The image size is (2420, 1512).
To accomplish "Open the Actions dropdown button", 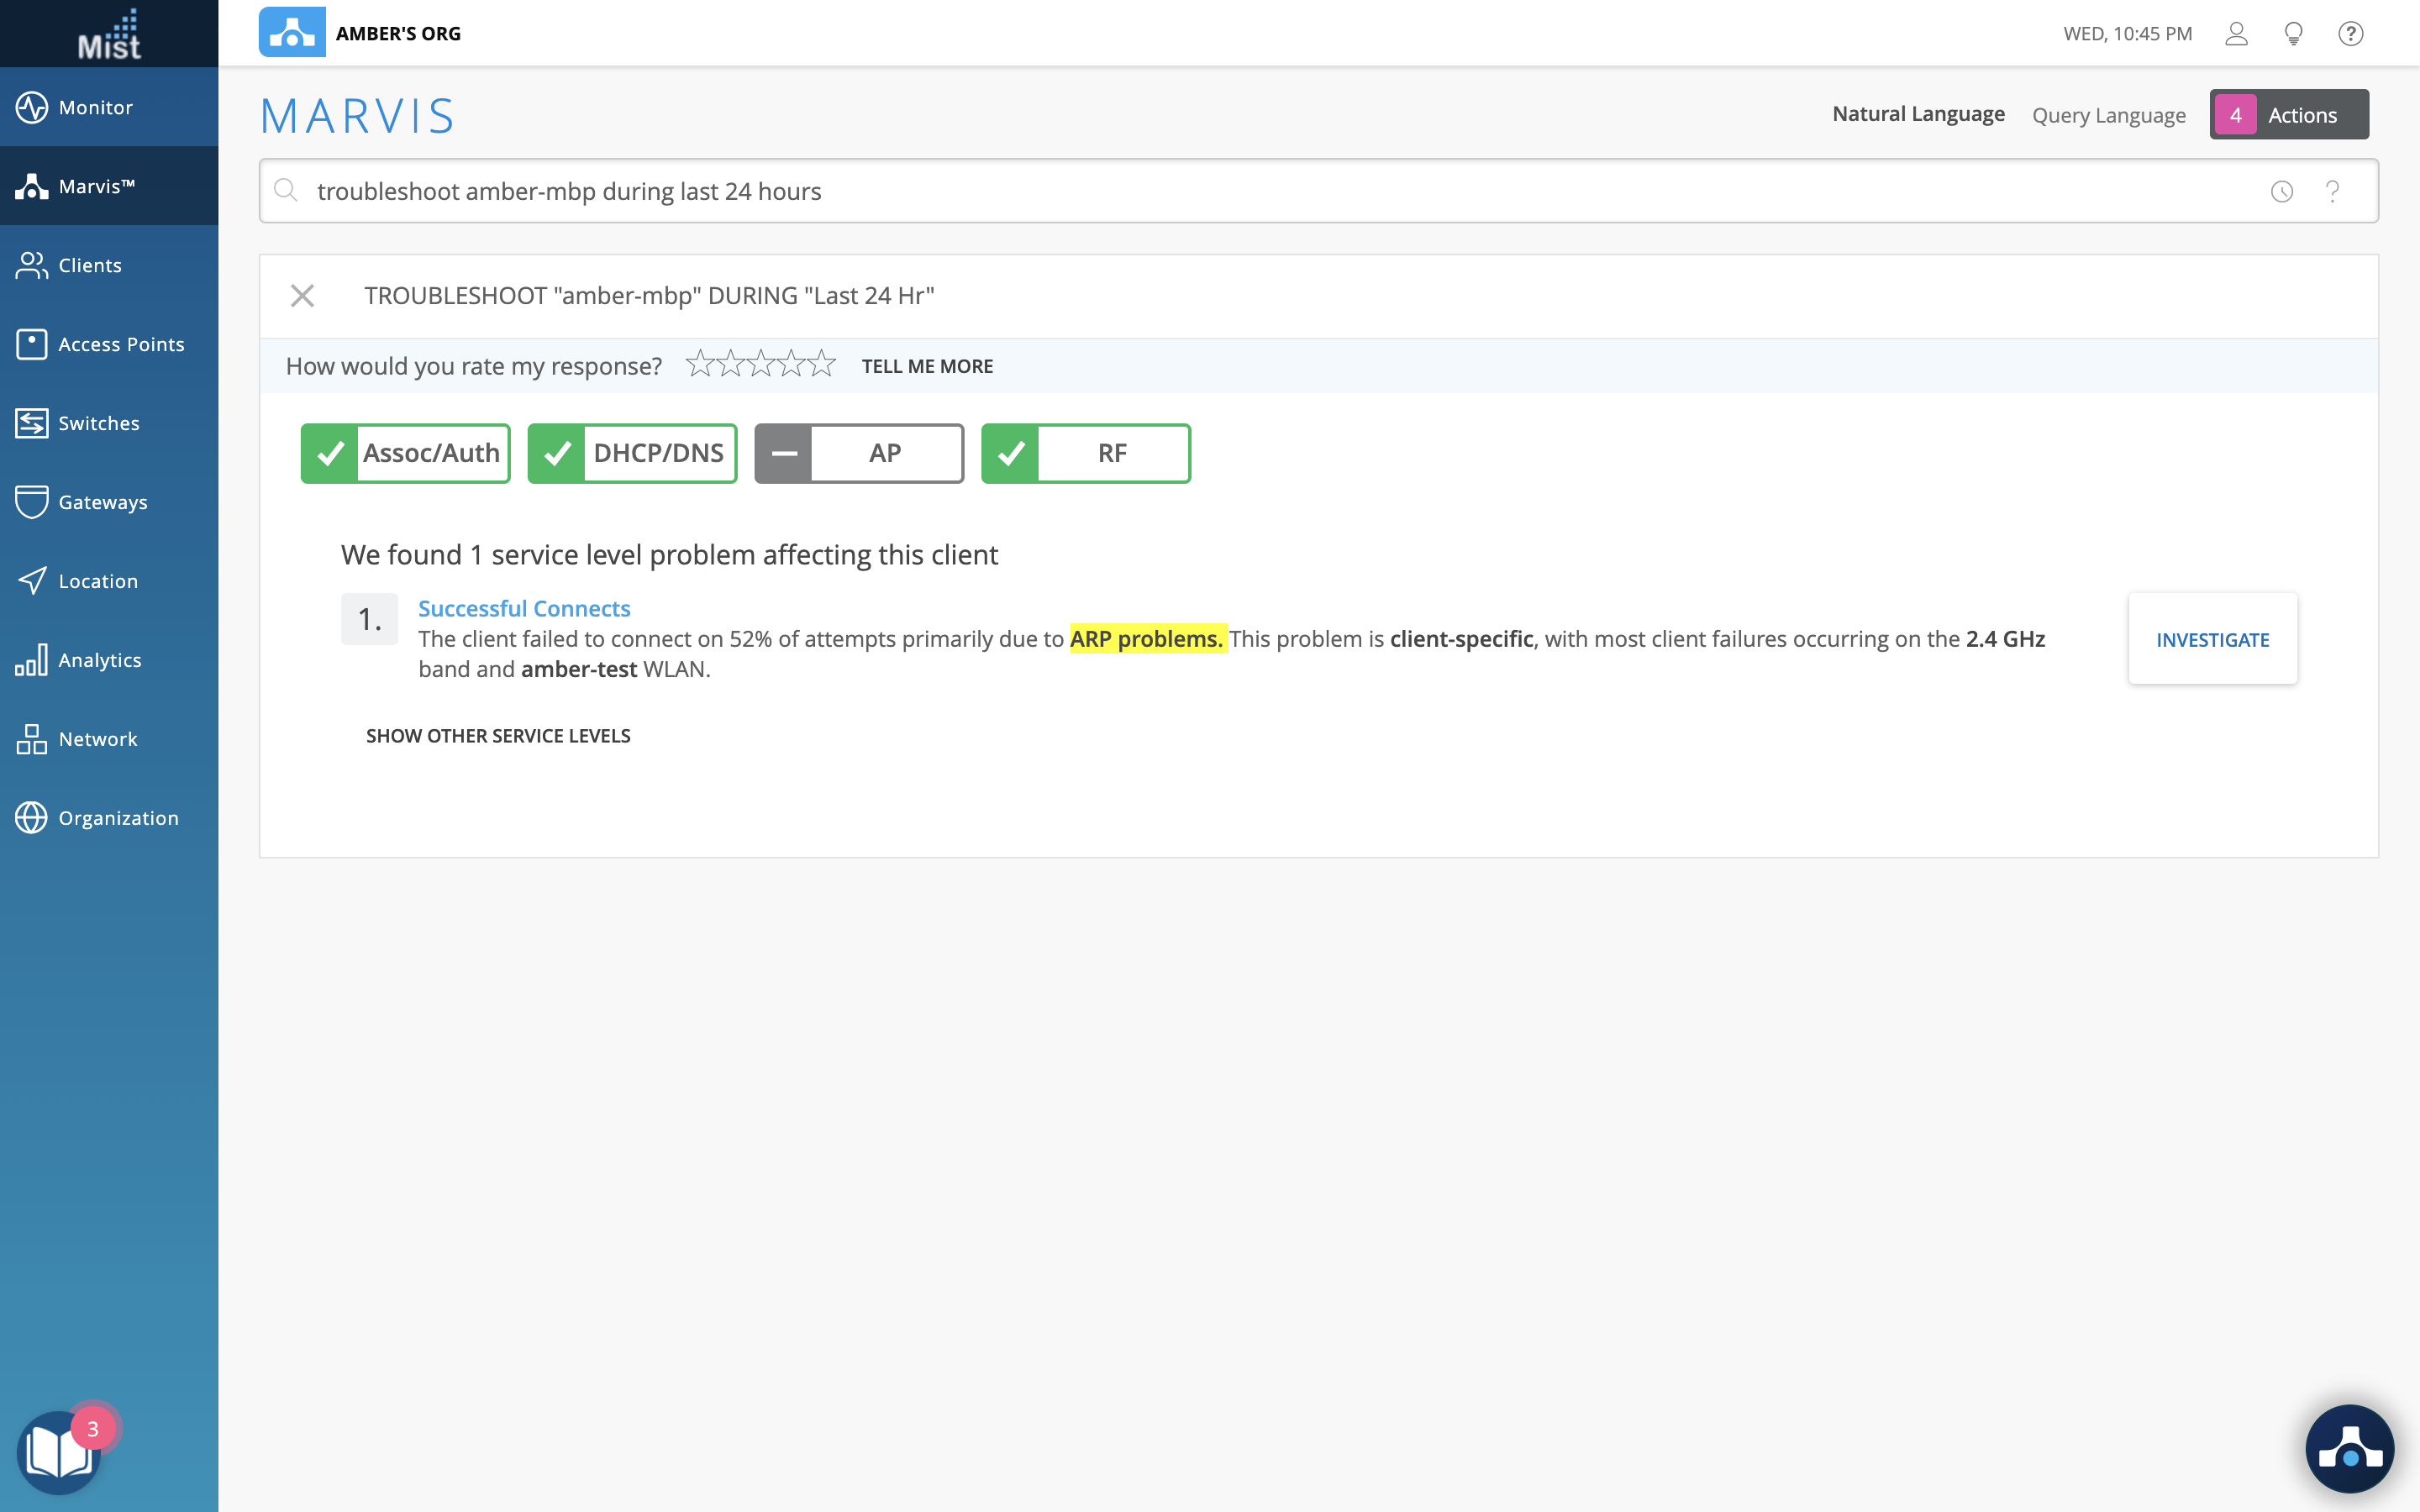I will [2288, 115].
